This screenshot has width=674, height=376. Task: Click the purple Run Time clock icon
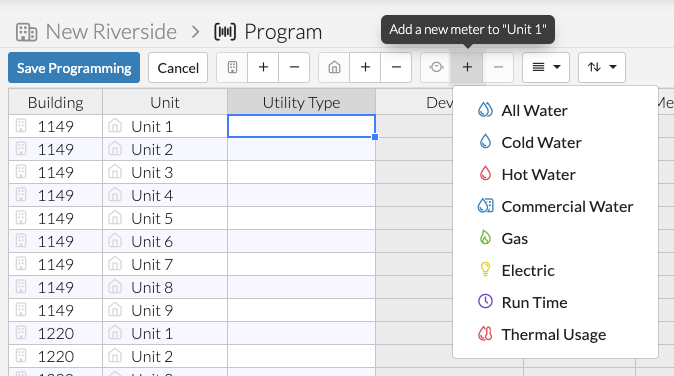point(485,301)
